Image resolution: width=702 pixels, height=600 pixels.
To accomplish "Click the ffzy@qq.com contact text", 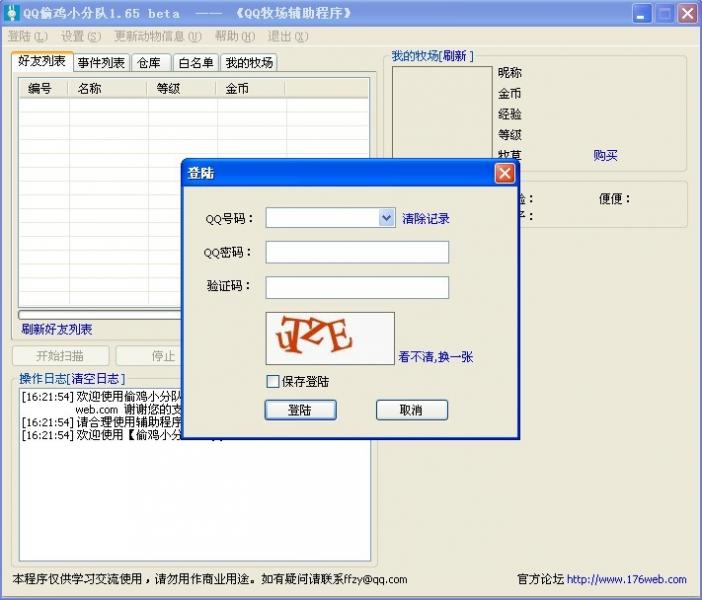I will click(375, 579).
